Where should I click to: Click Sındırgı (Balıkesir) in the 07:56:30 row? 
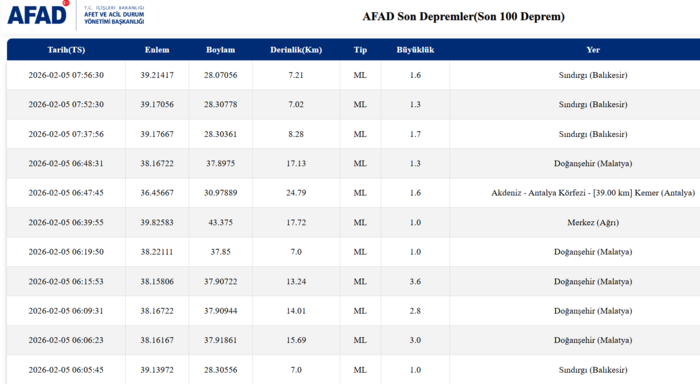593,75
